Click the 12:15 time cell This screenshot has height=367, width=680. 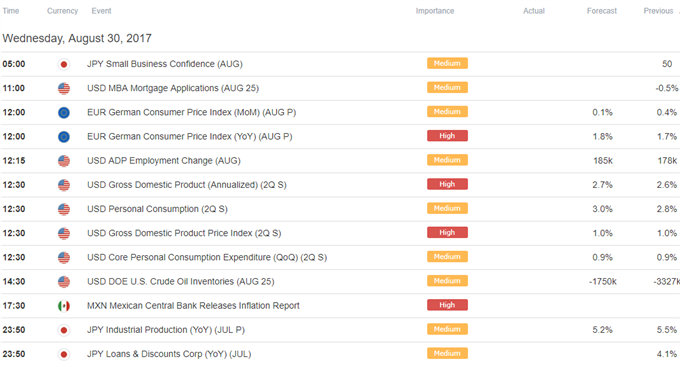coord(14,161)
